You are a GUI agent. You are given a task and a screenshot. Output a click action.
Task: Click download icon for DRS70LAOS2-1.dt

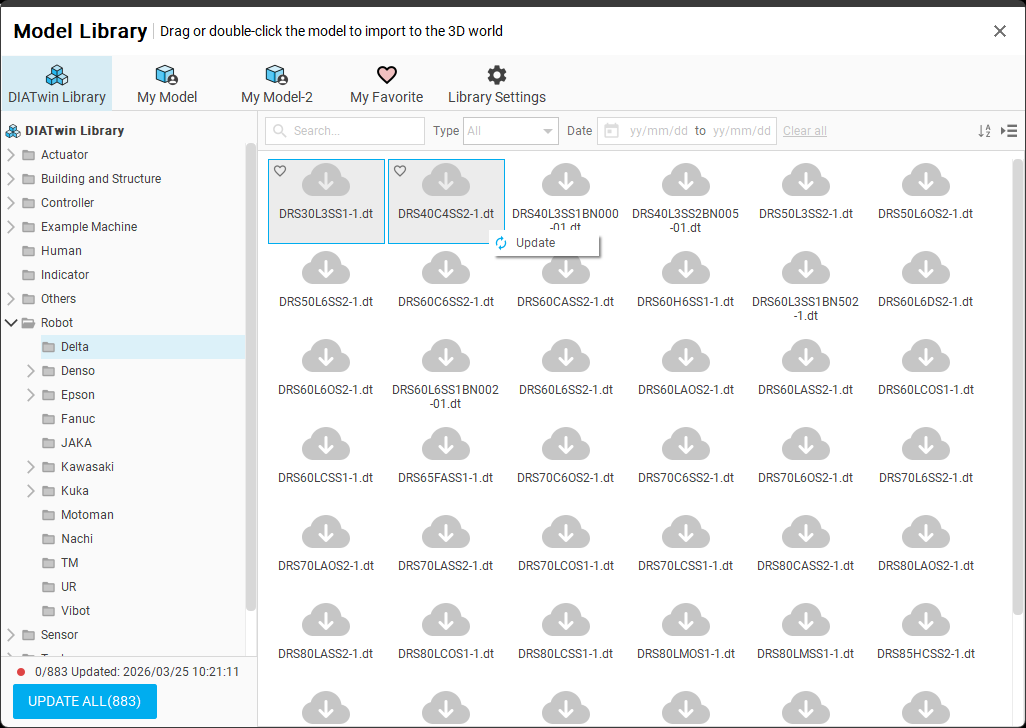tap(326, 532)
